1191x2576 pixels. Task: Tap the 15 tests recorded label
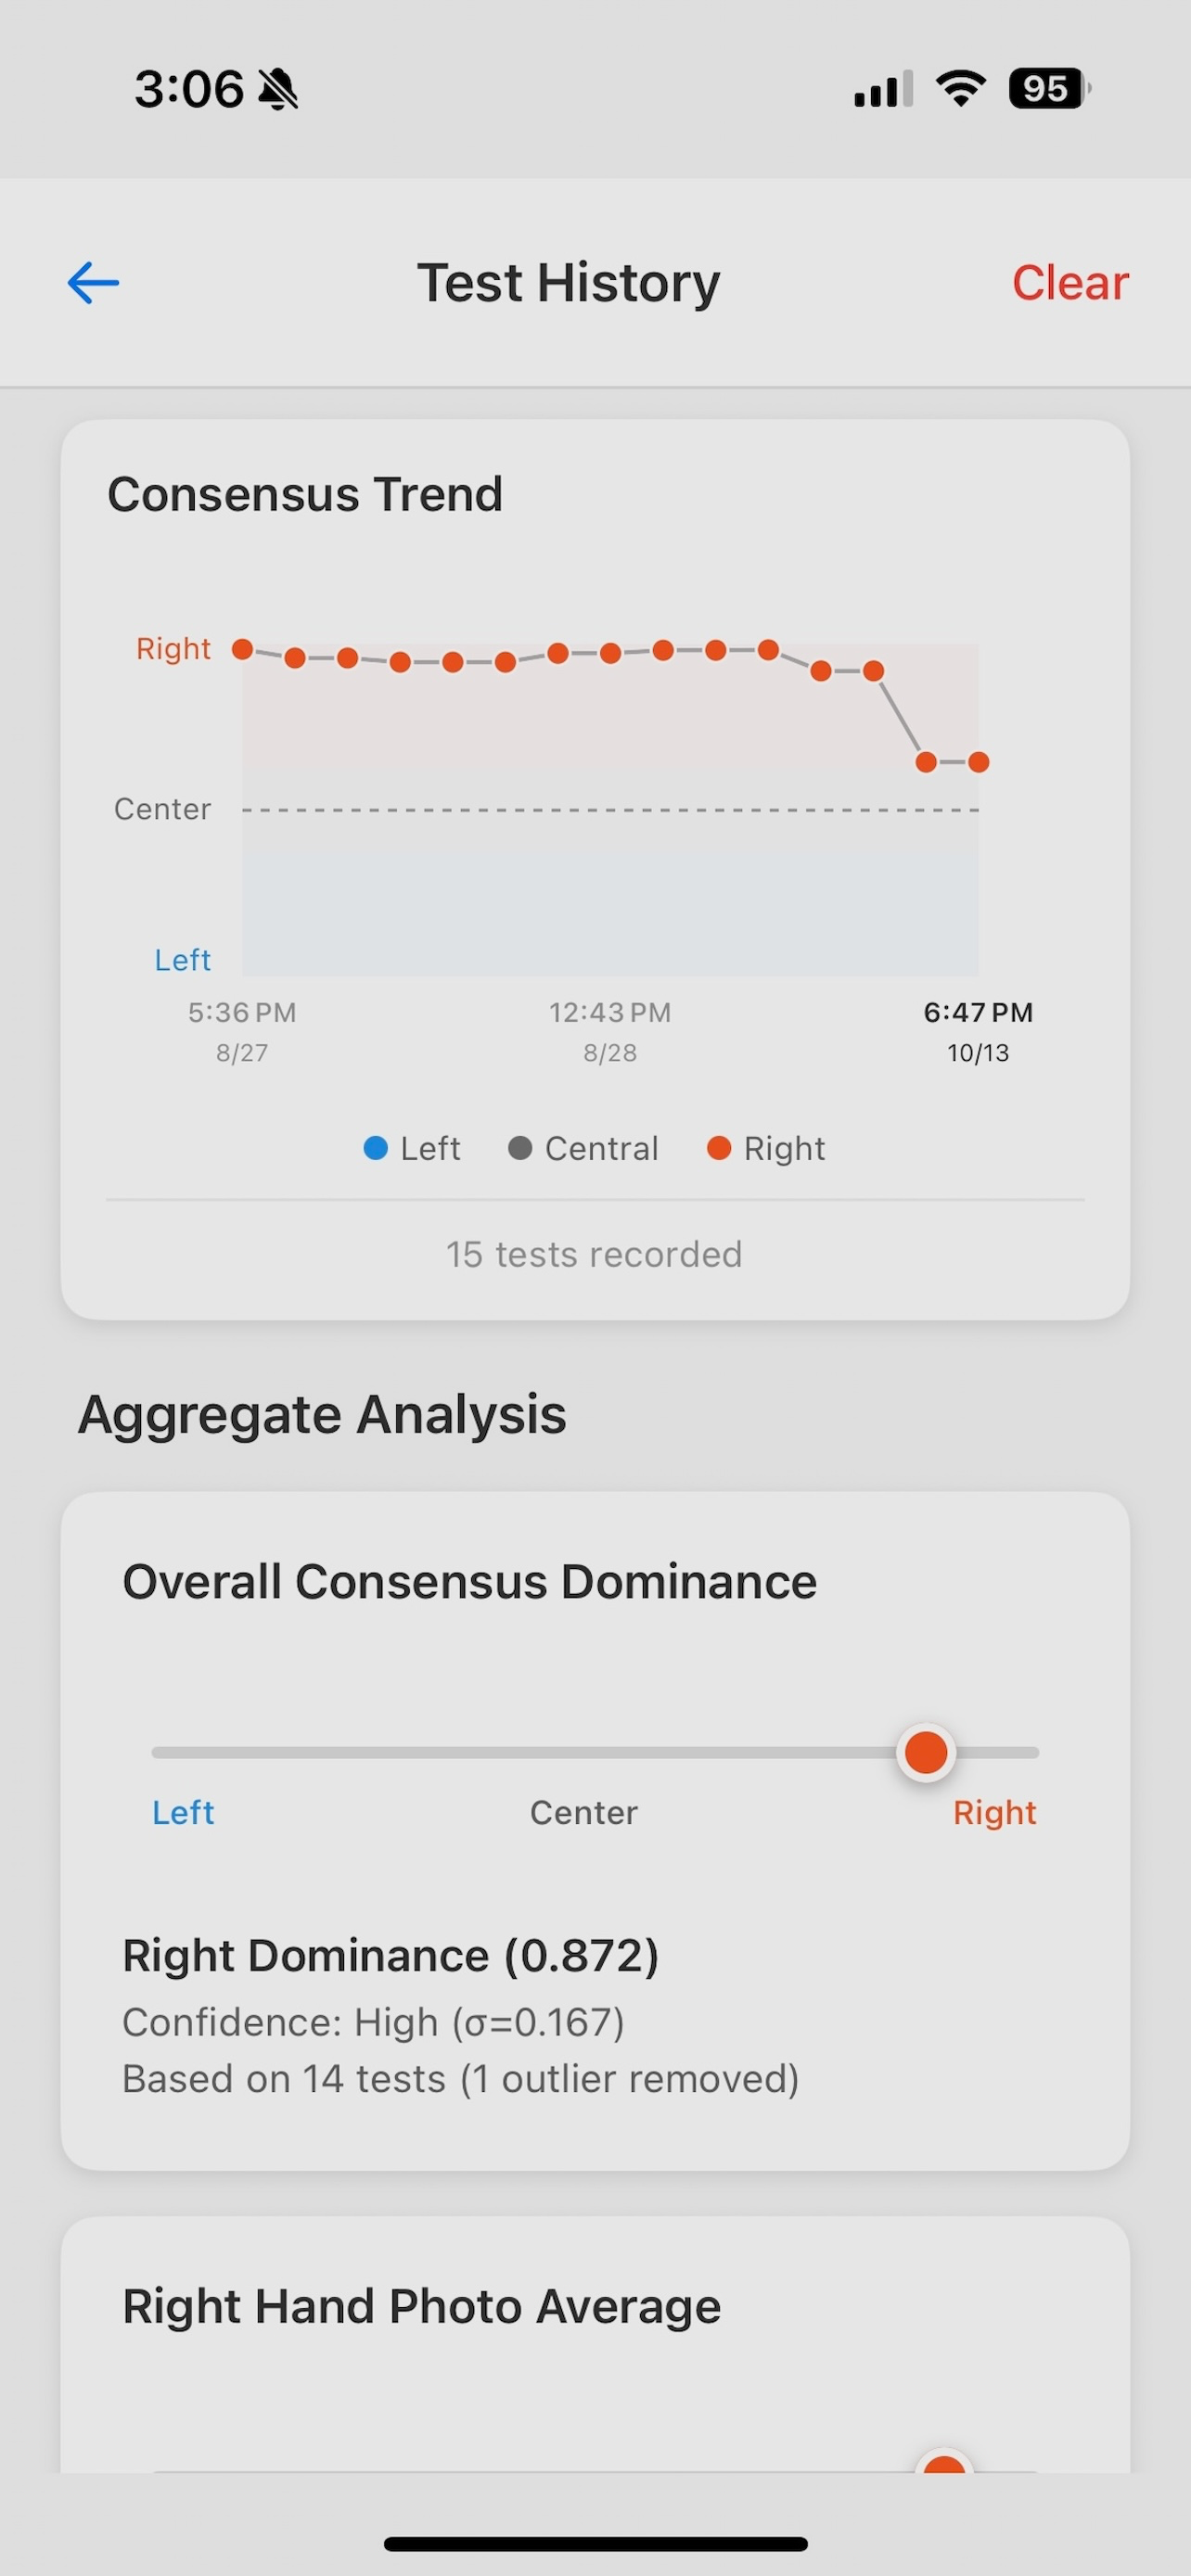point(594,1254)
